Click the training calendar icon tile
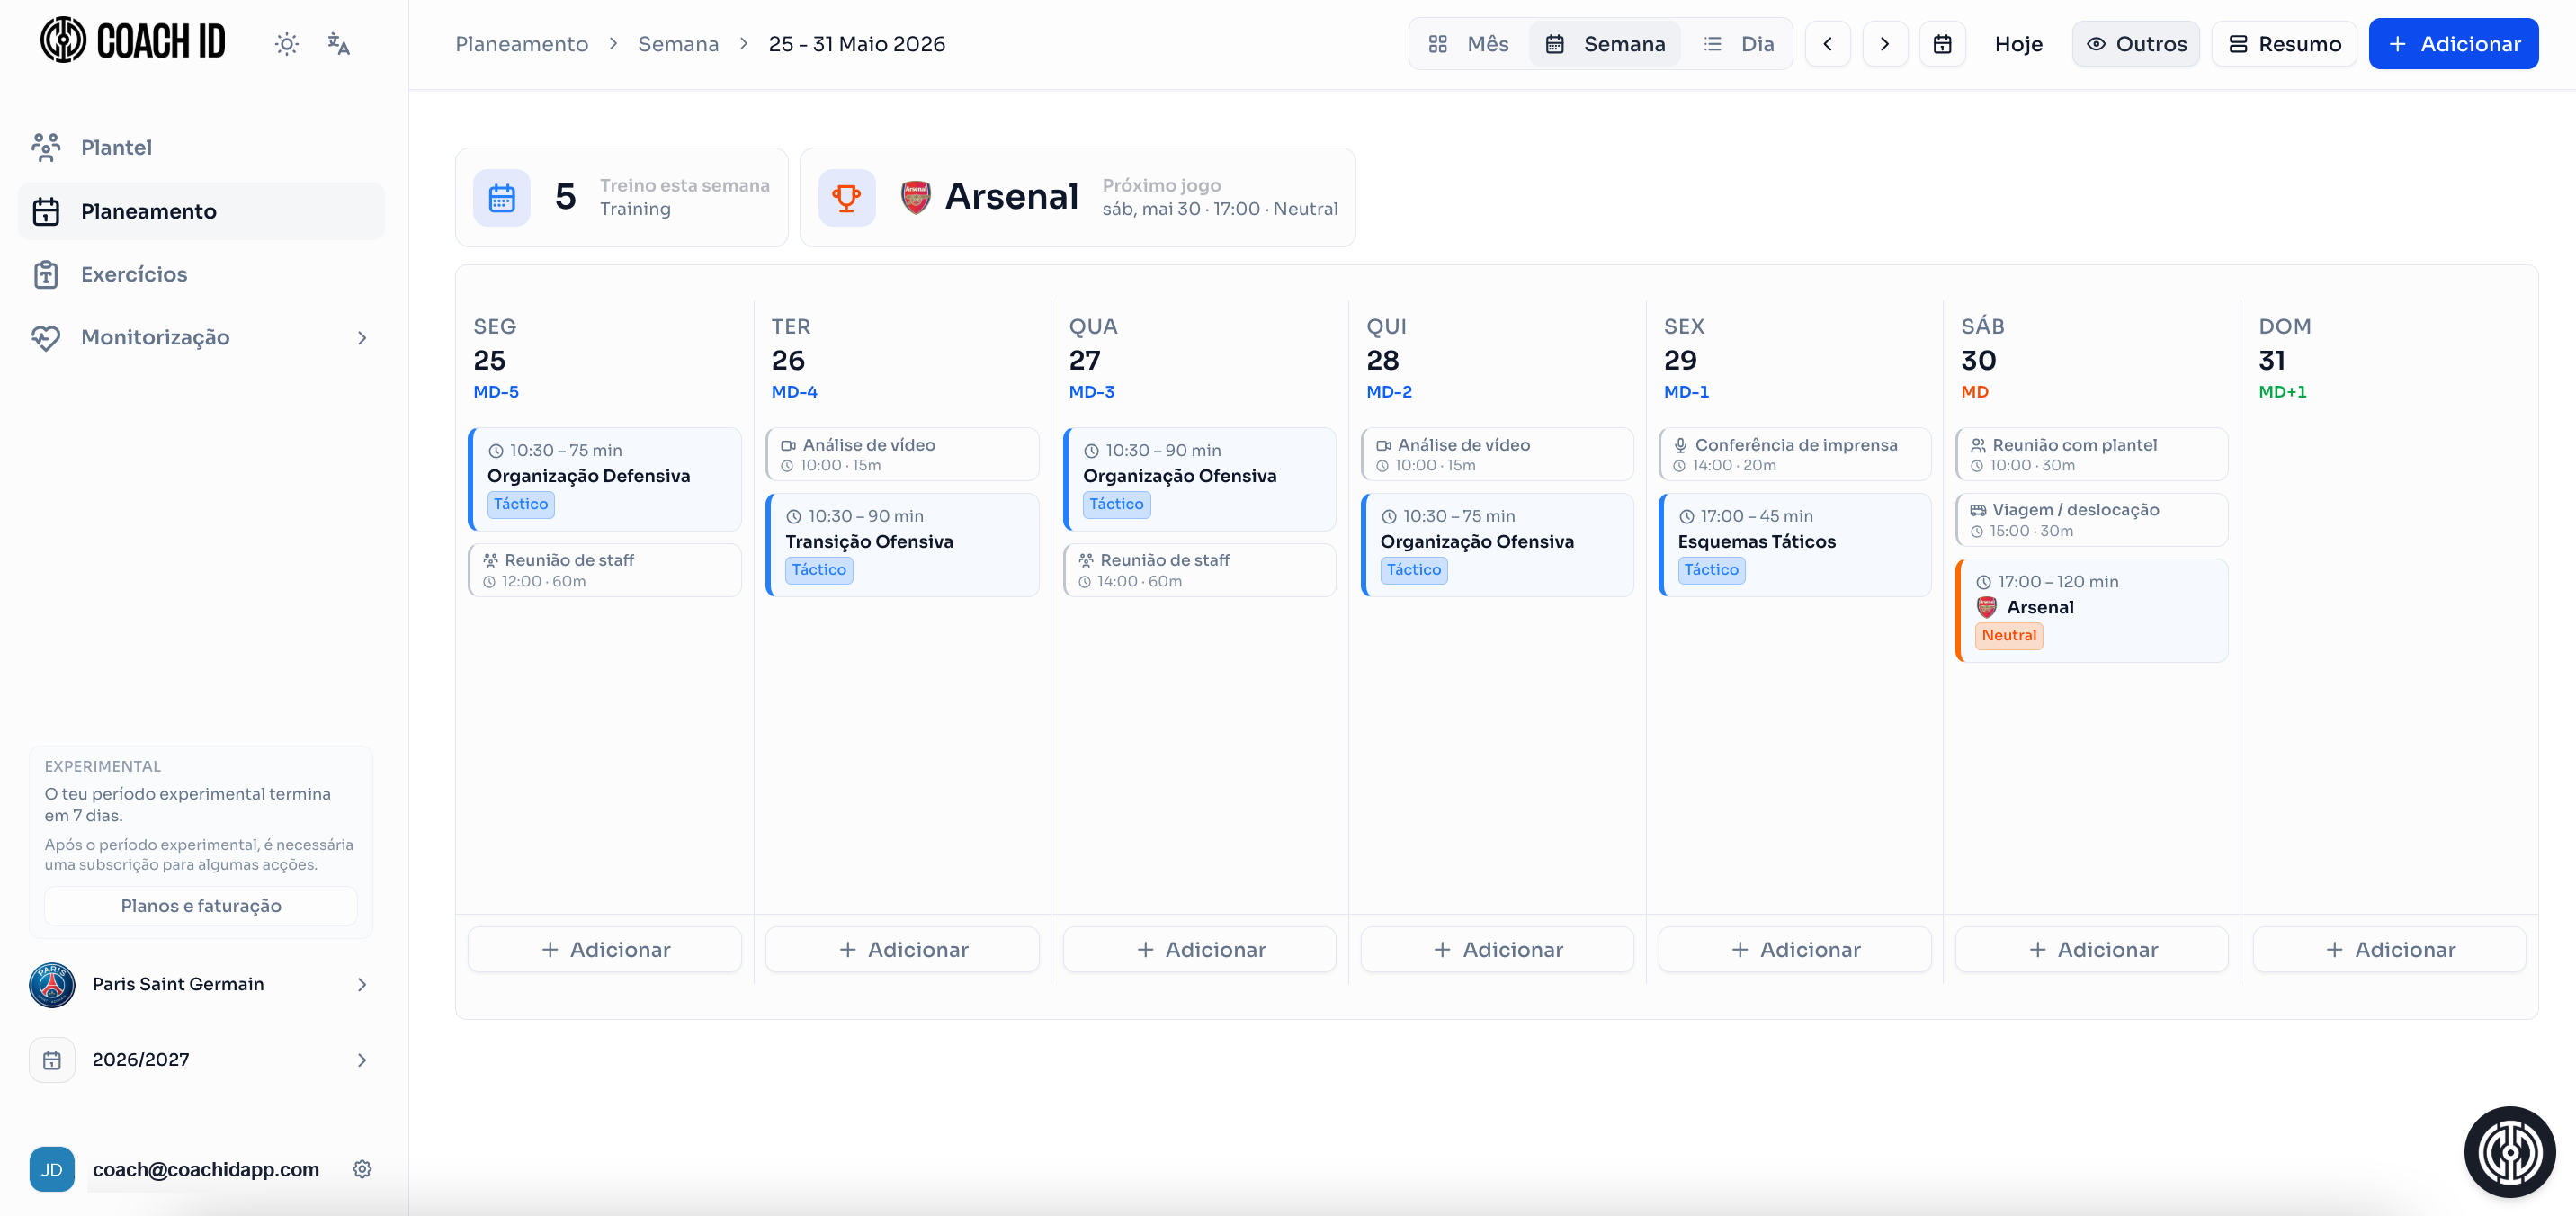This screenshot has height=1216, width=2576. click(x=502, y=198)
